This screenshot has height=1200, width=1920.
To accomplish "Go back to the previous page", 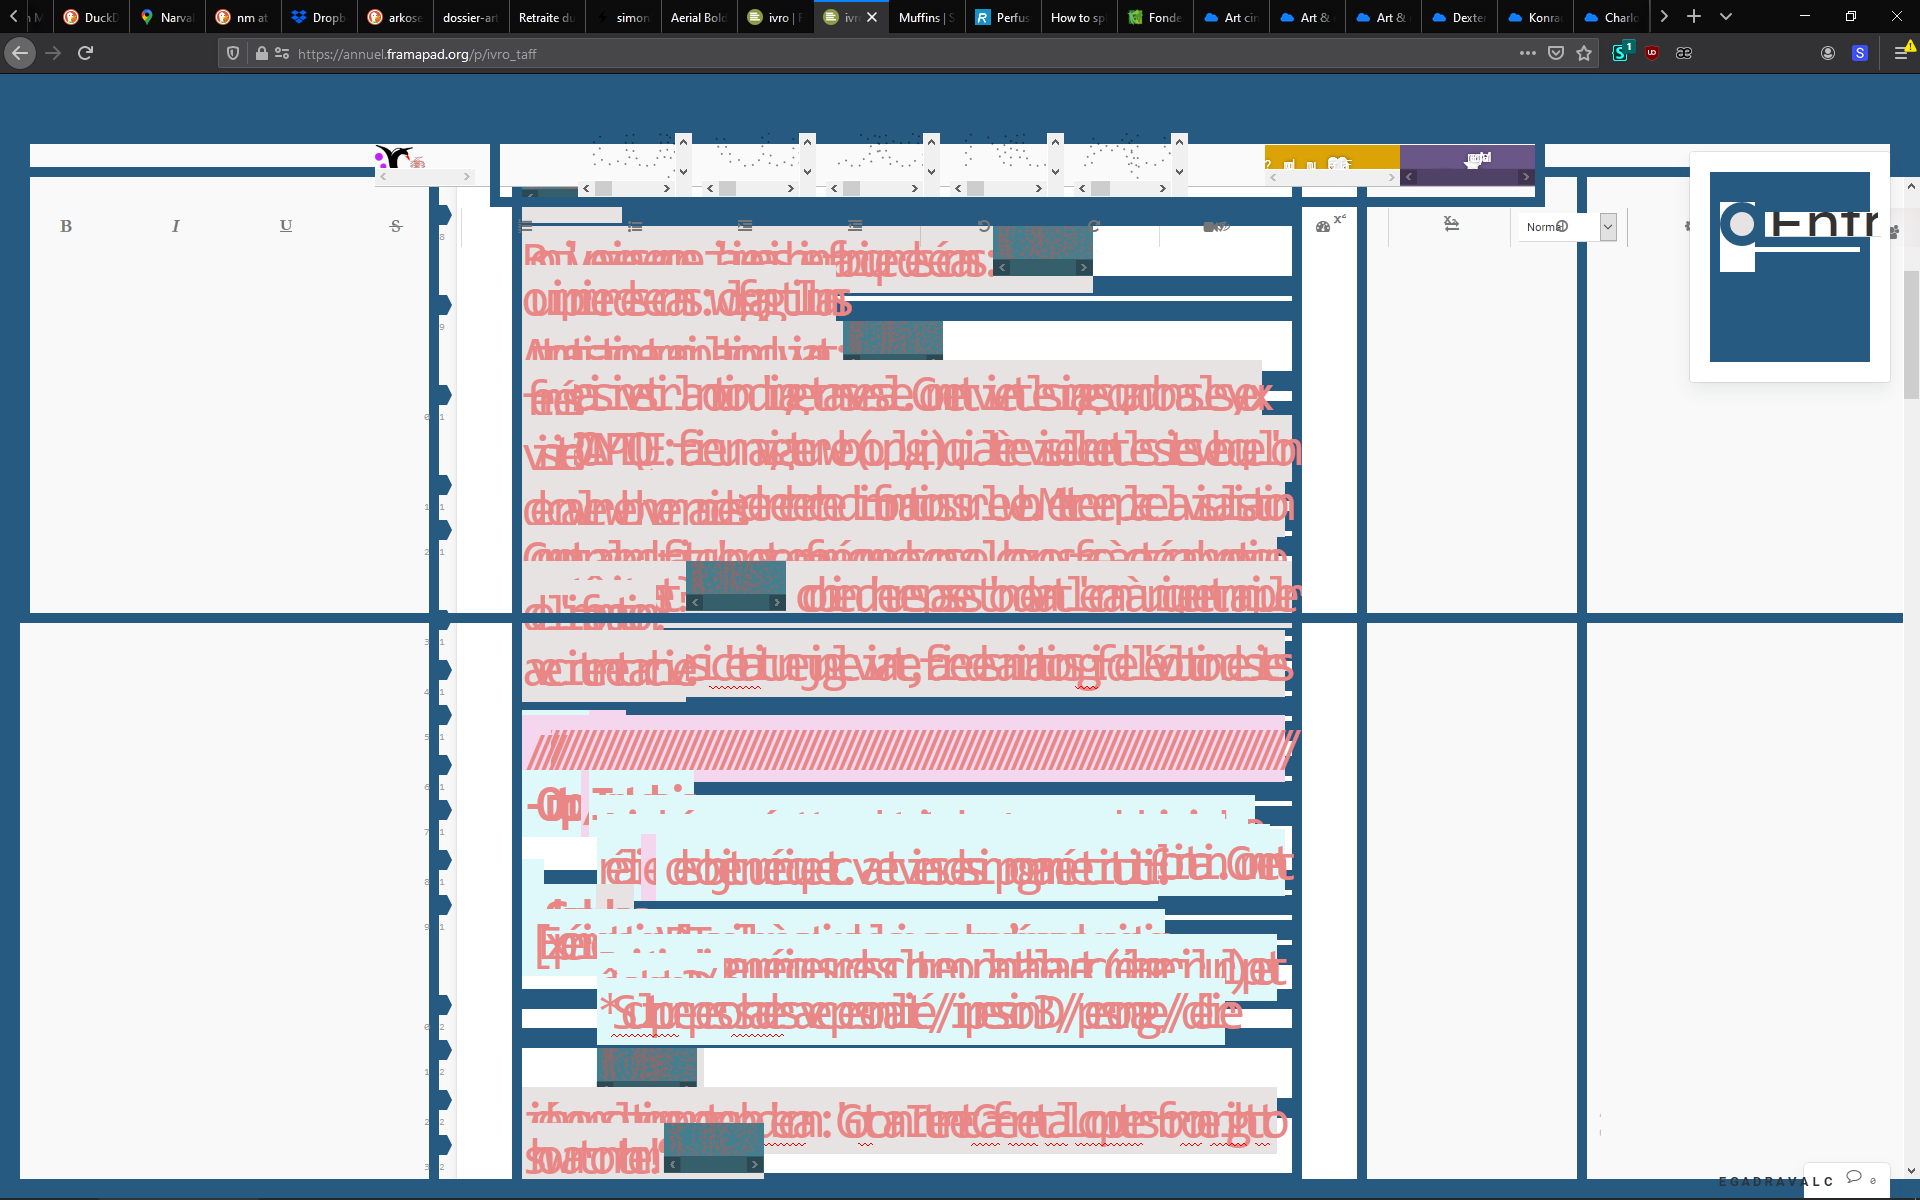I will [x=20, y=53].
